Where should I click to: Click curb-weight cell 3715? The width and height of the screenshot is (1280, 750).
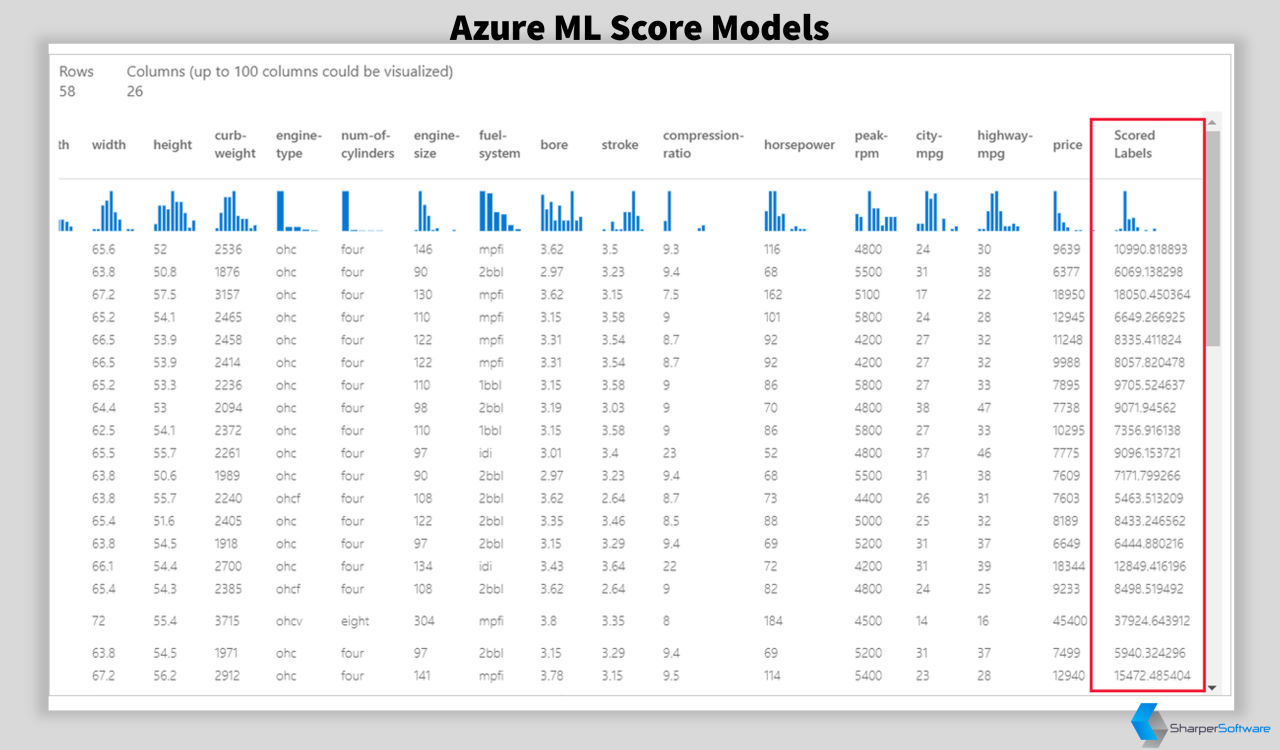tap(227, 621)
